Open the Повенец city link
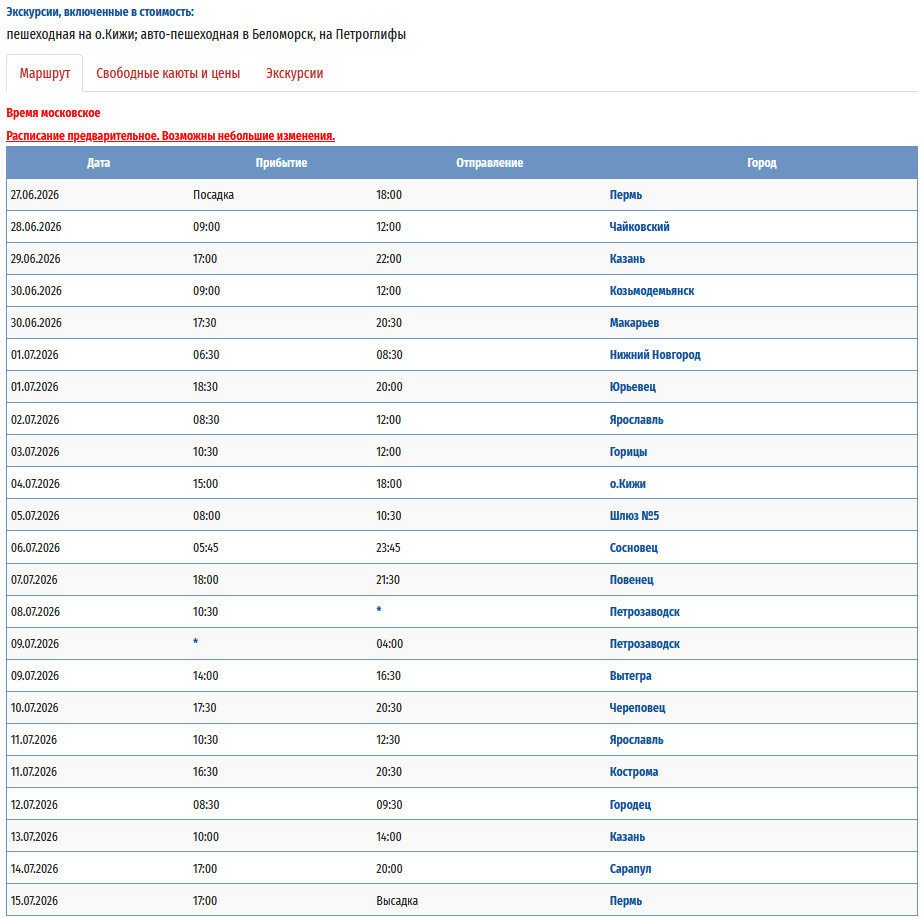Screen dimensions: 924x918 (x=631, y=580)
